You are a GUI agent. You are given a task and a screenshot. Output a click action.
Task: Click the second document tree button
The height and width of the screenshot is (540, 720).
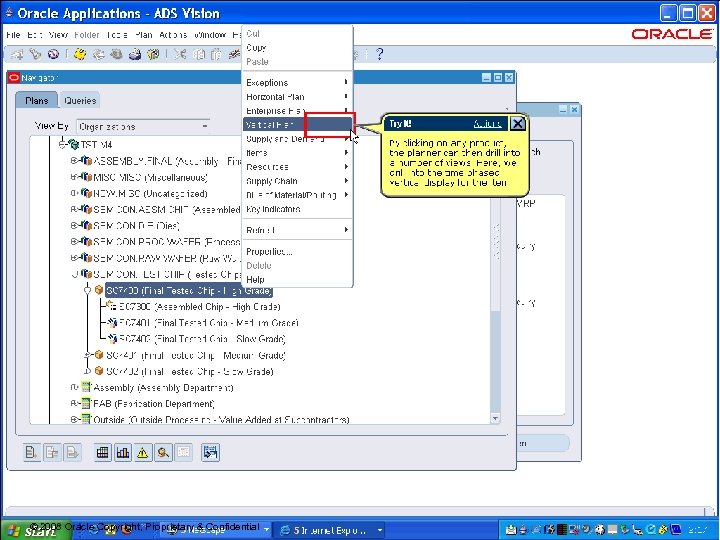coord(52,453)
